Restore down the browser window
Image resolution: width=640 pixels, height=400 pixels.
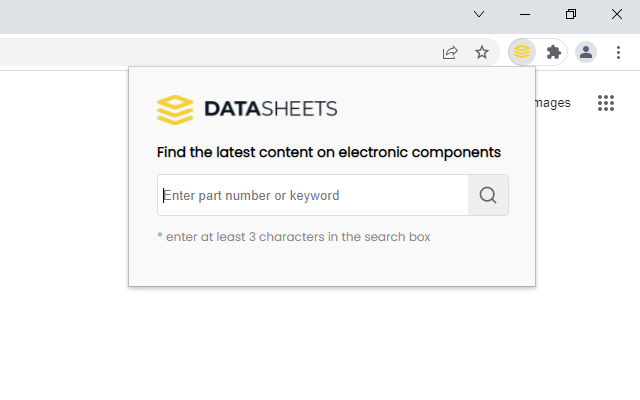(x=571, y=14)
